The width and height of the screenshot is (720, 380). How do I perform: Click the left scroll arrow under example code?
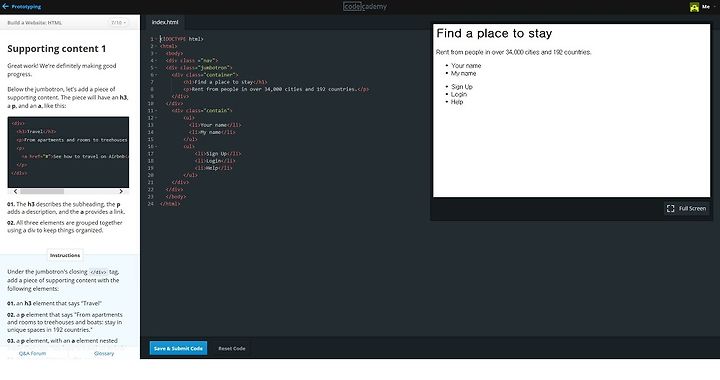tap(16, 191)
